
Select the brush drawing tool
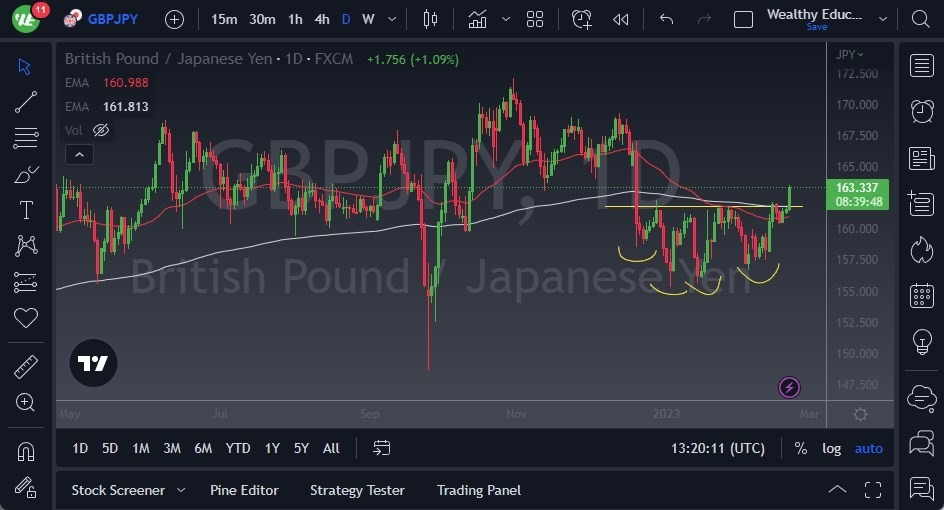pos(25,174)
